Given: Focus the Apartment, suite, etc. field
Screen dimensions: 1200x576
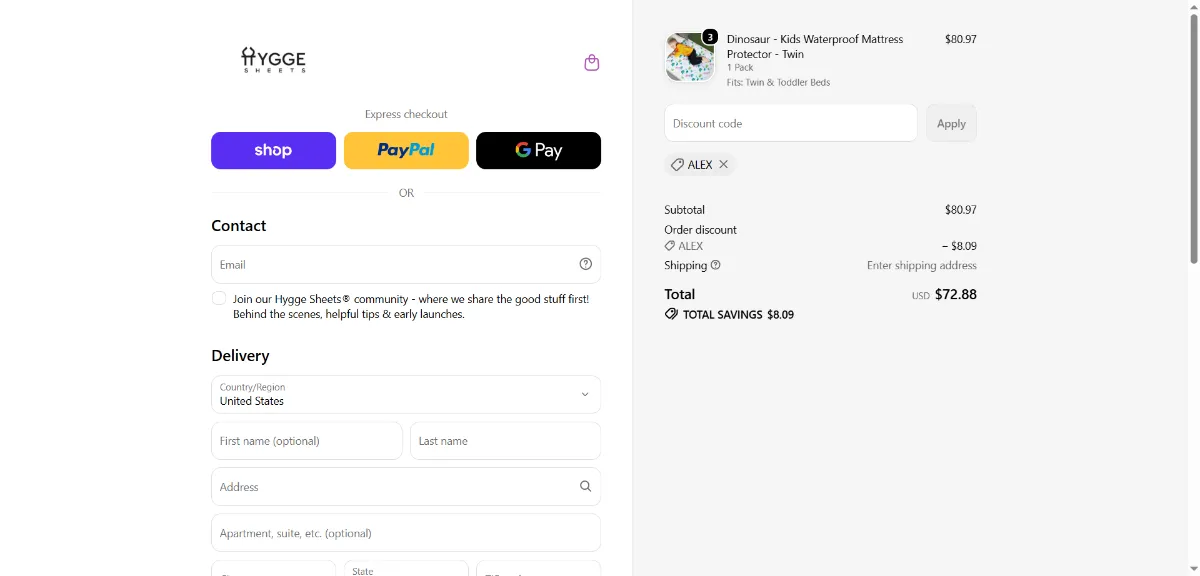Looking at the screenshot, I should pos(406,533).
